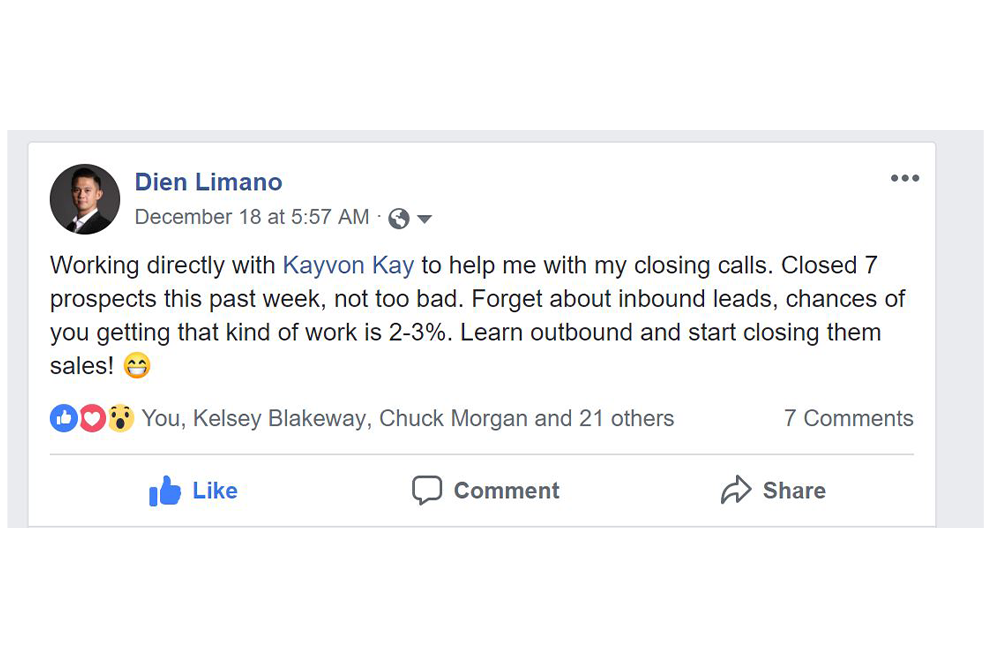Open the tagged Kayvon Kay profile link
Viewport: 991px width, 658px height.
pyautogui.click(x=348, y=265)
